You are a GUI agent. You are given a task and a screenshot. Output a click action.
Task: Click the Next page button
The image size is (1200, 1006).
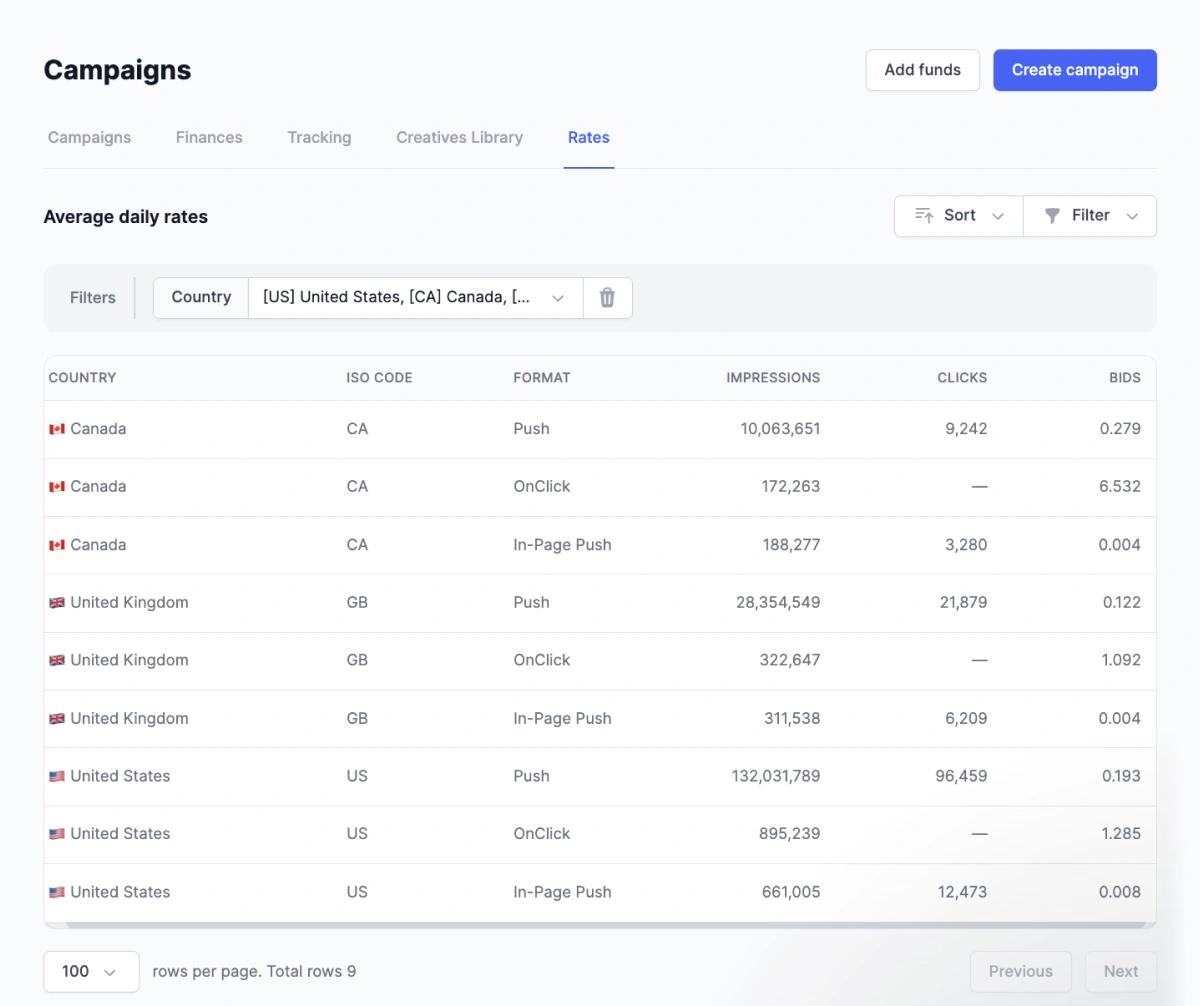[x=1120, y=971]
